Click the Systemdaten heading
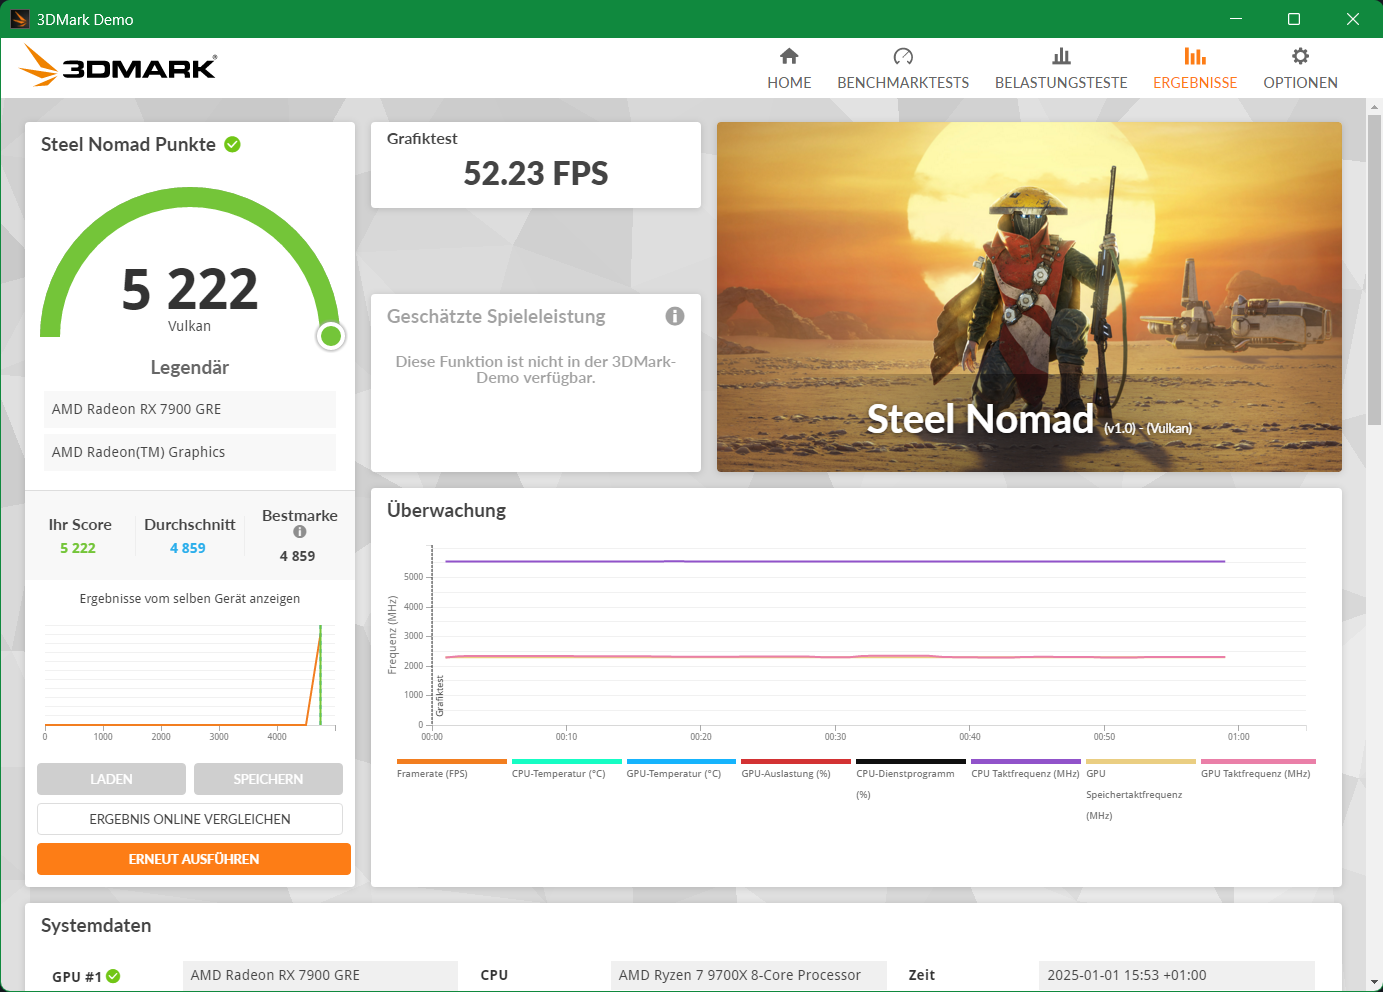The height and width of the screenshot is (992, 1383). pyautogui.click(x=96, y=926)
